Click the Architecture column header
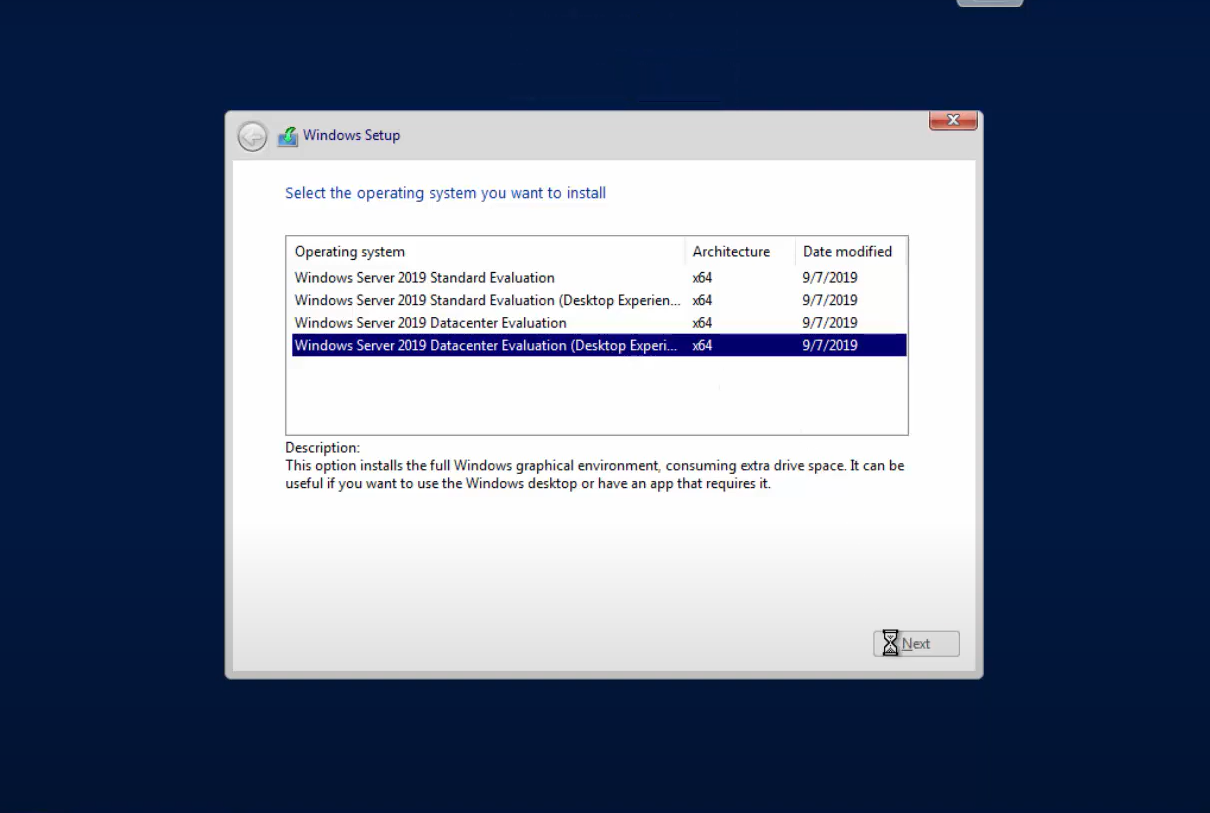1210x813 pixels. tap(740, 252)
